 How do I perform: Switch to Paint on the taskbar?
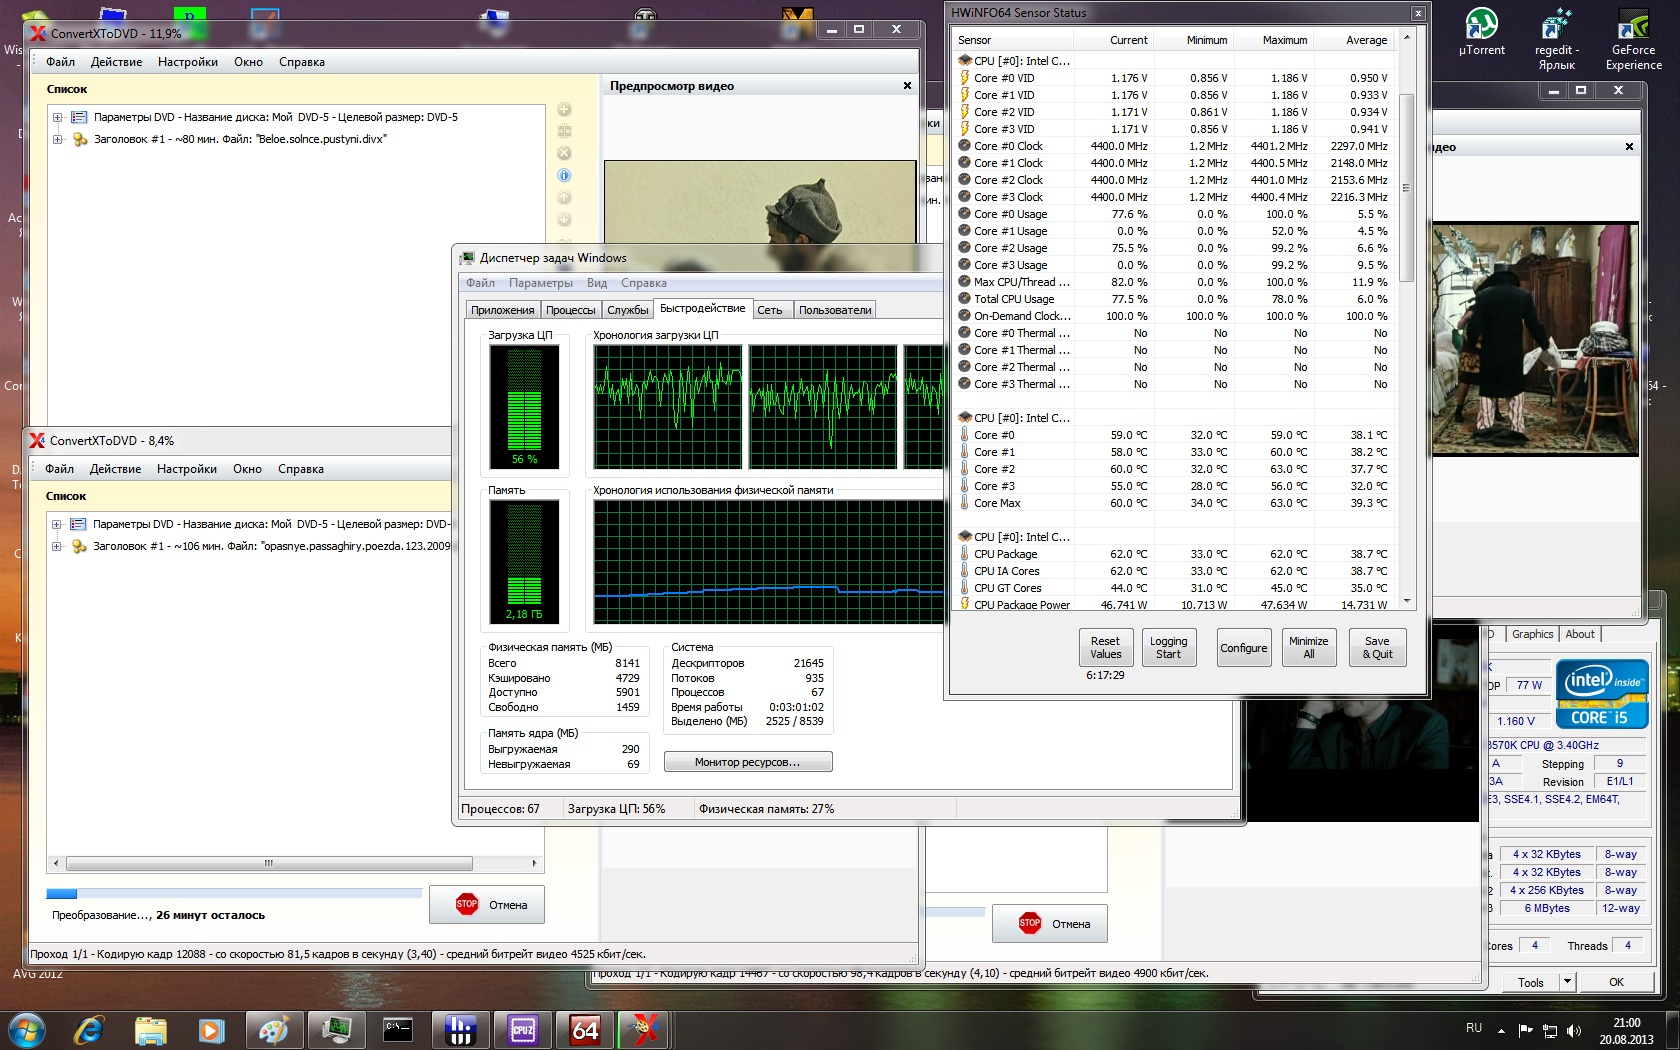pos(273,1030)
